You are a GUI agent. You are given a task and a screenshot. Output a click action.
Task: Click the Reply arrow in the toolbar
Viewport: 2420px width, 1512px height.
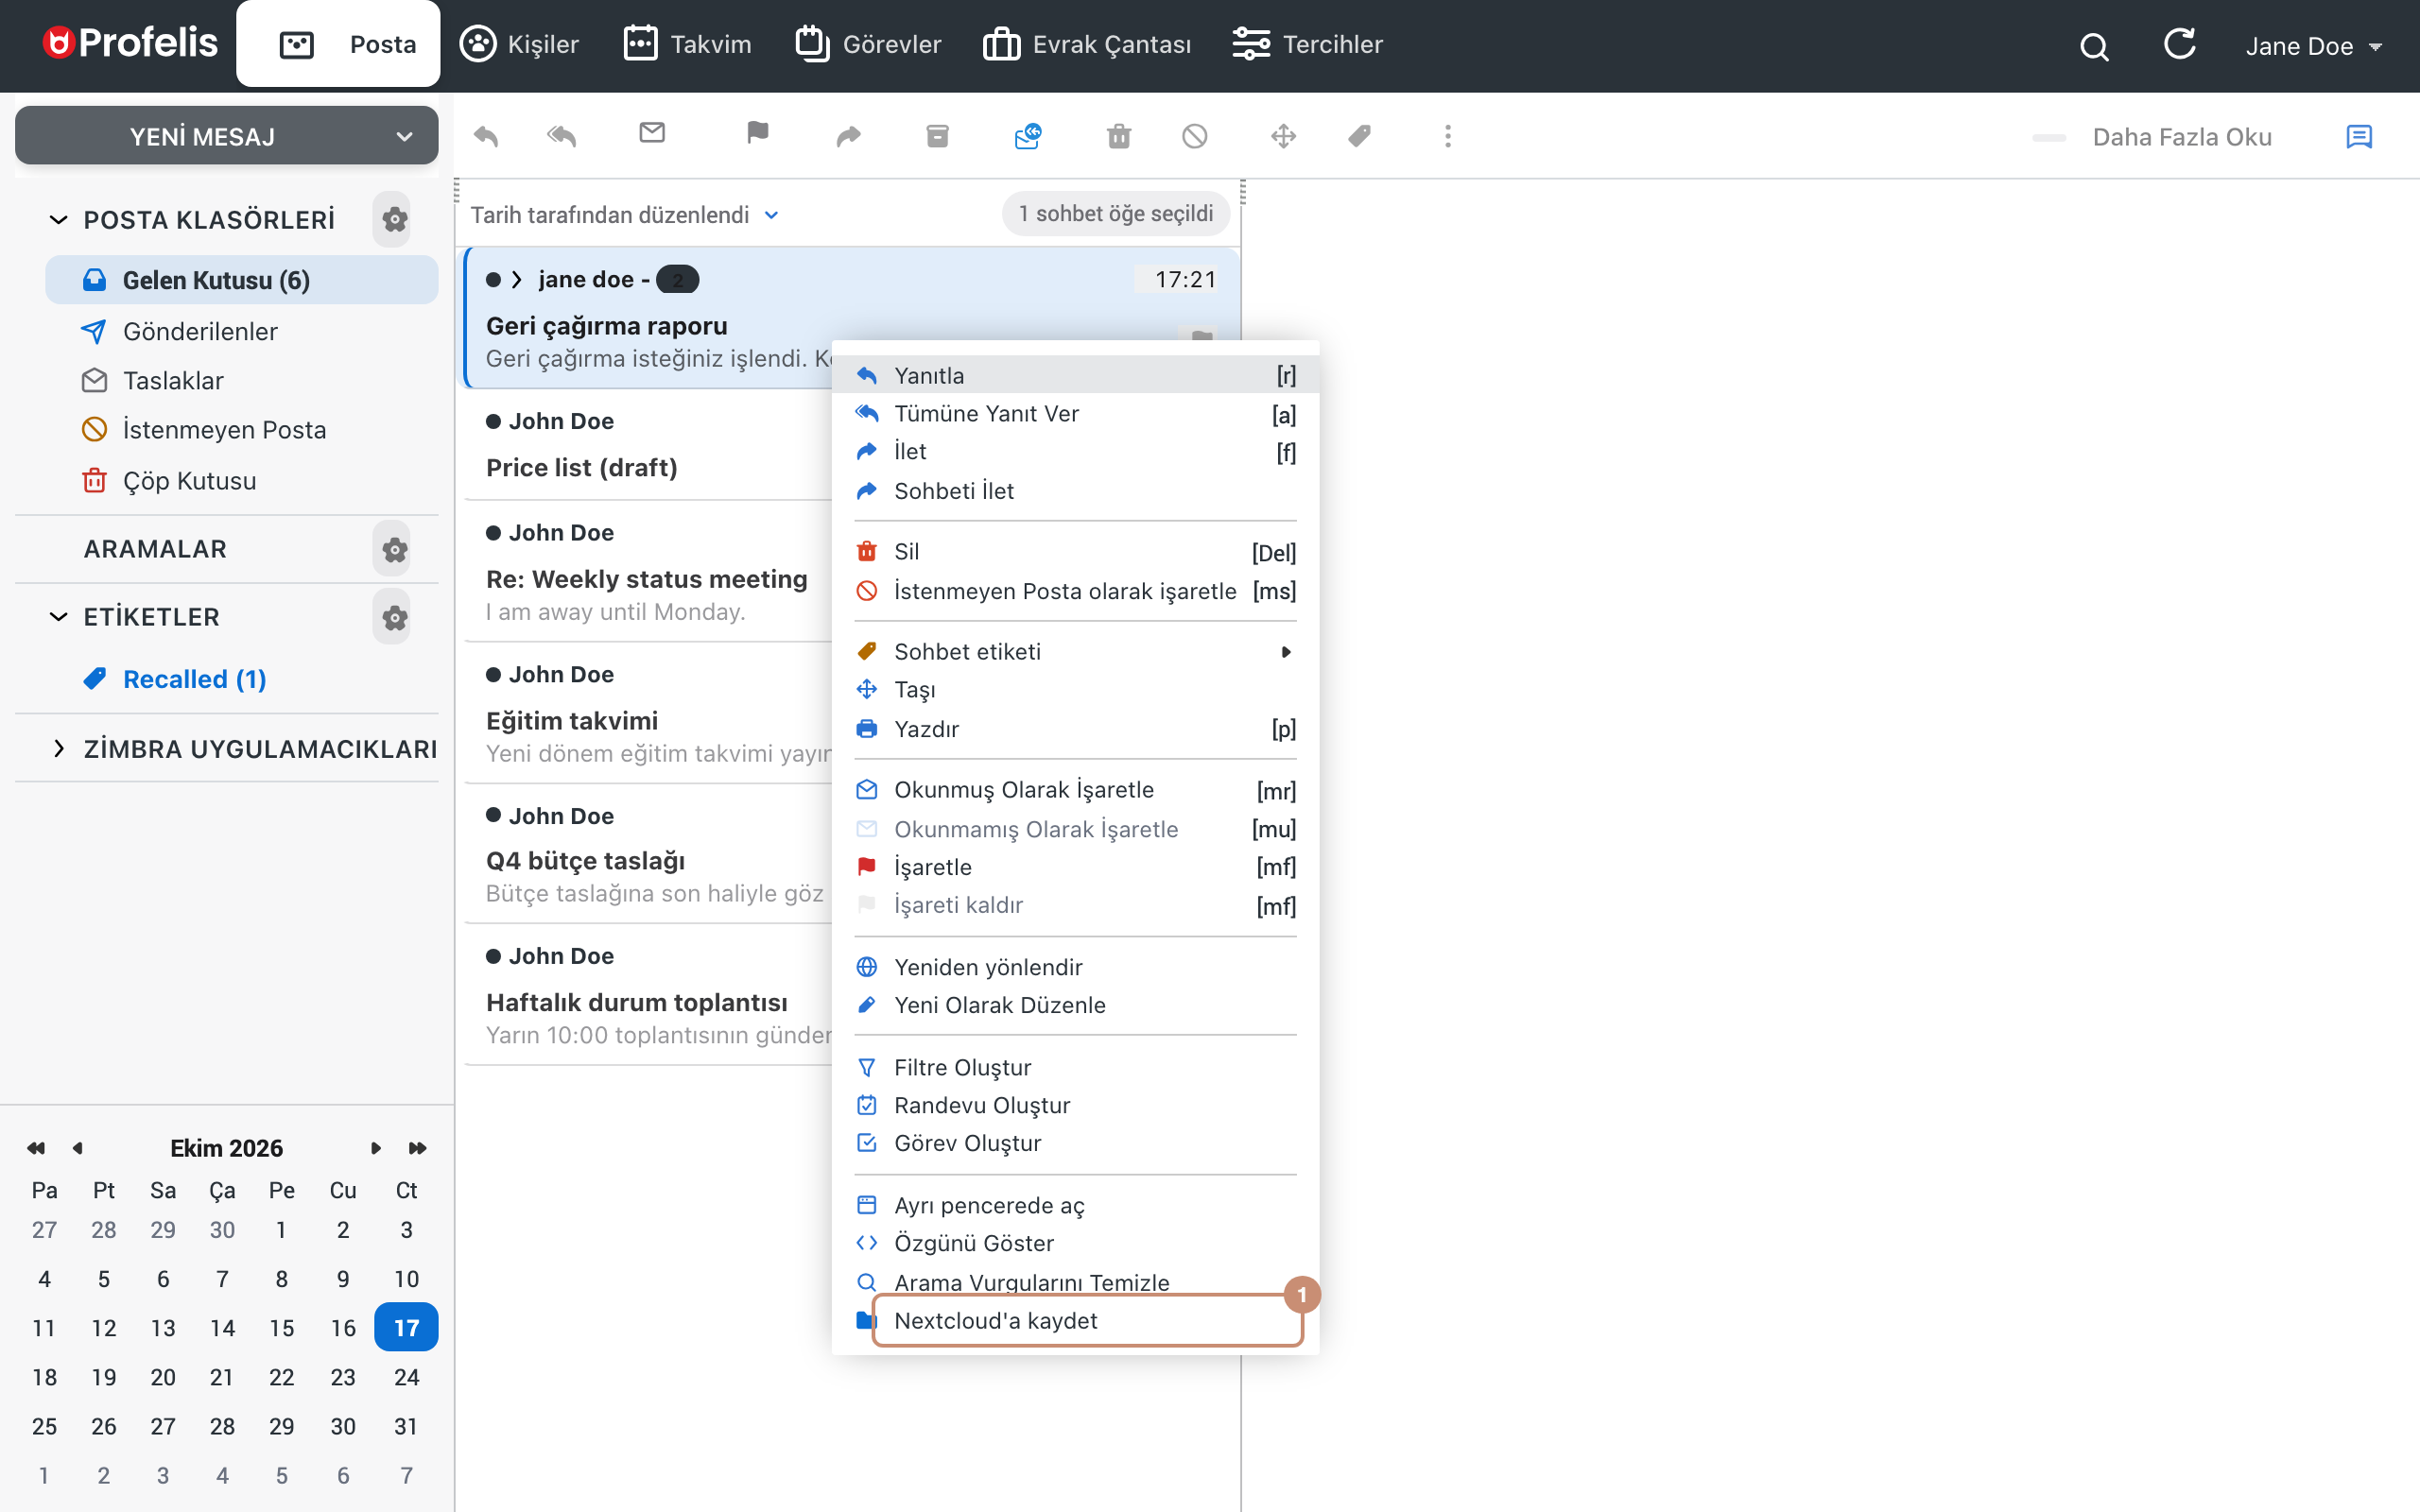(486, 136)
